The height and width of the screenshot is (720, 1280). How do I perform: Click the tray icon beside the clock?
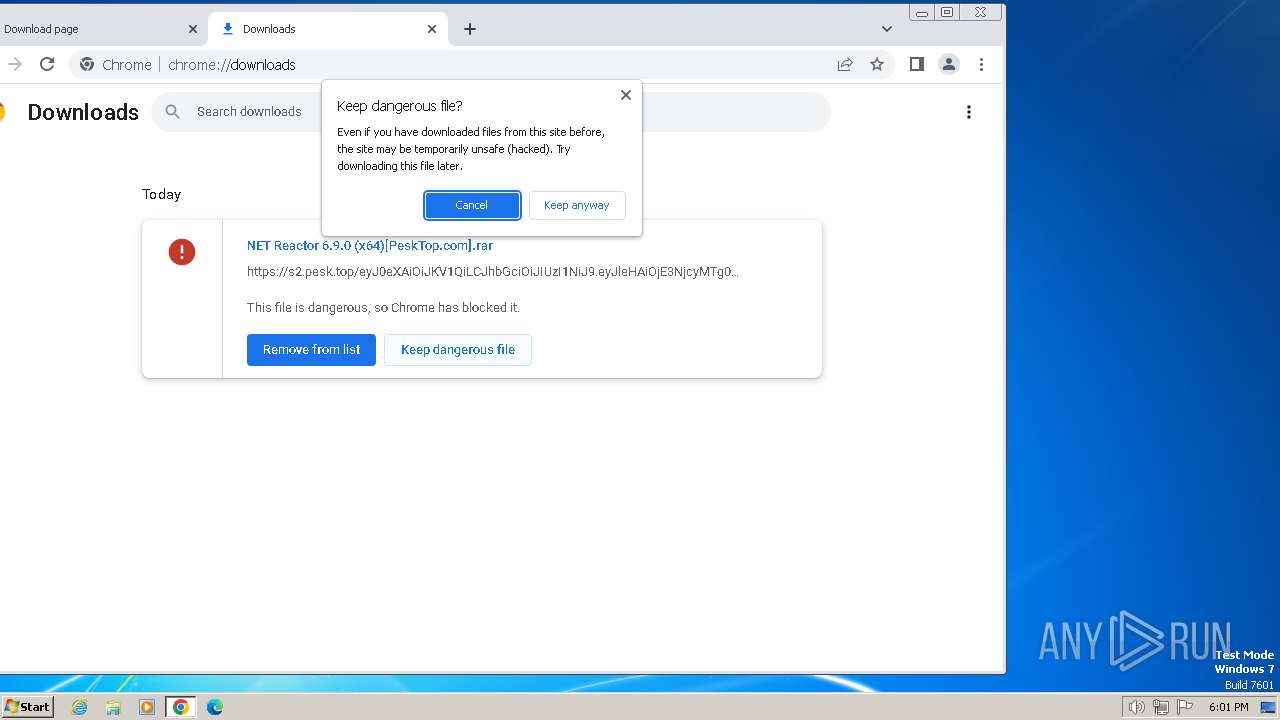click(1268, 707)
